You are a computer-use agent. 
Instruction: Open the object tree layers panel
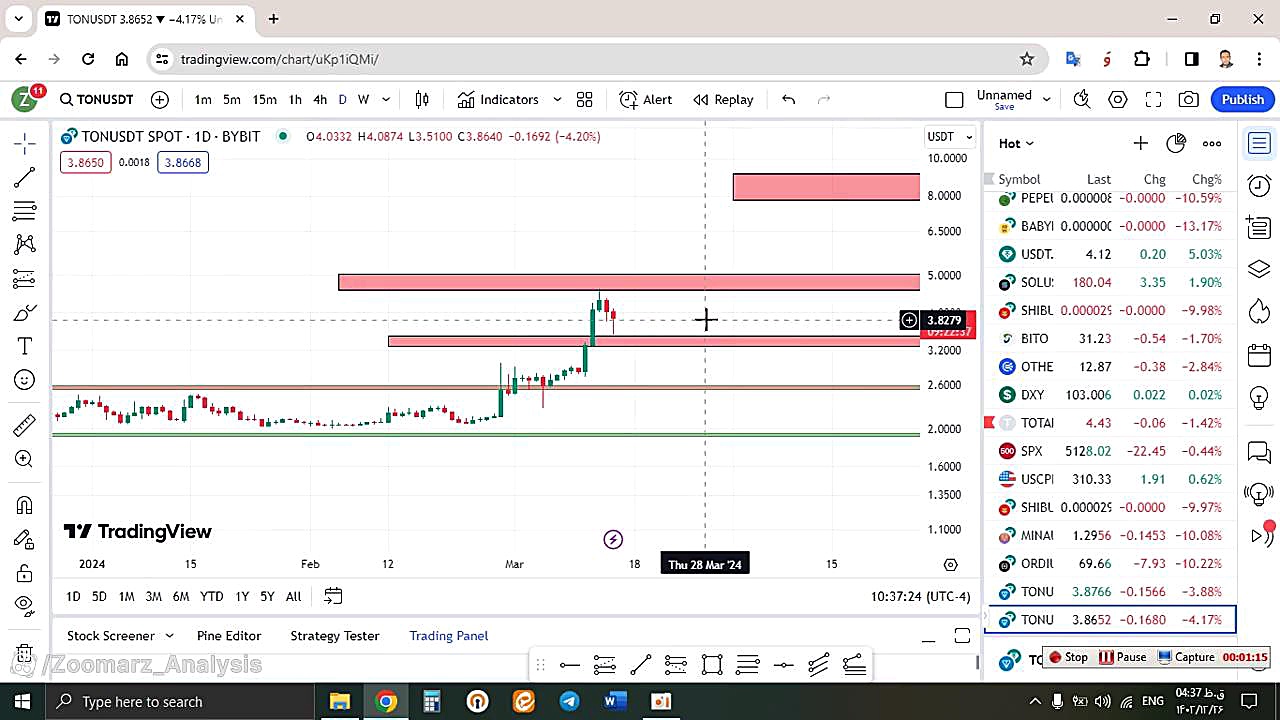(x=1259, y=269)
